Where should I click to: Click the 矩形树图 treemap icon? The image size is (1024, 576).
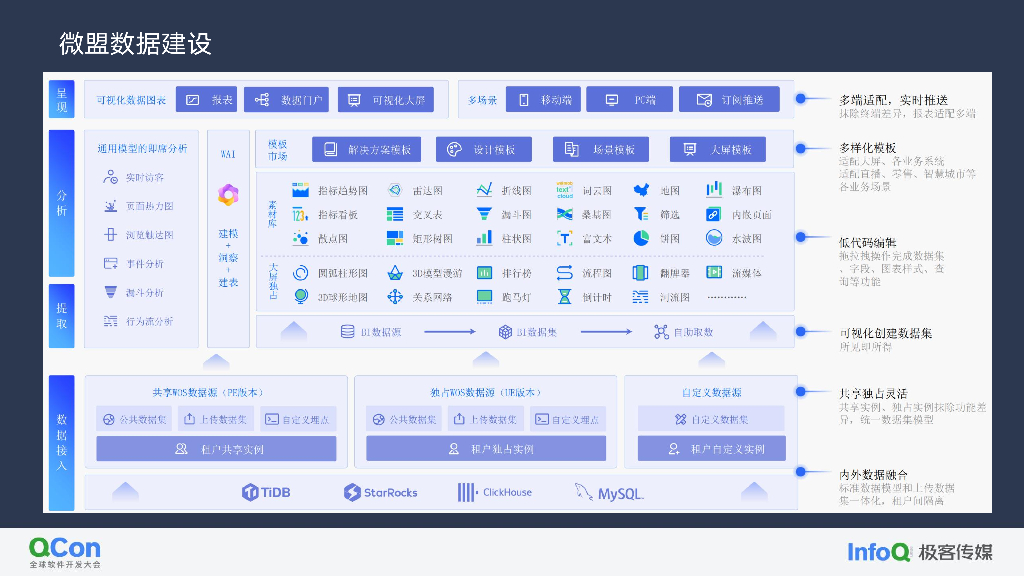tap(394, 238)
